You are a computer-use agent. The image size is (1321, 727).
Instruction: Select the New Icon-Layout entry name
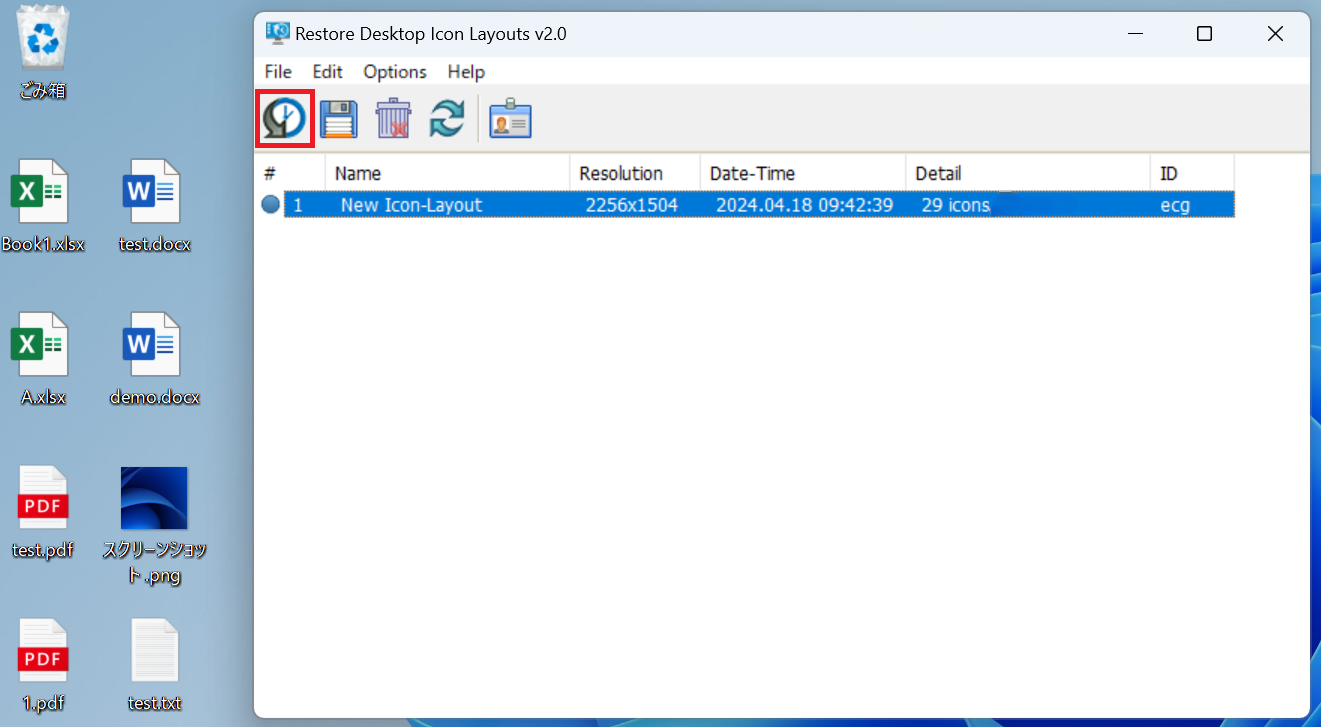click(412, 205)
